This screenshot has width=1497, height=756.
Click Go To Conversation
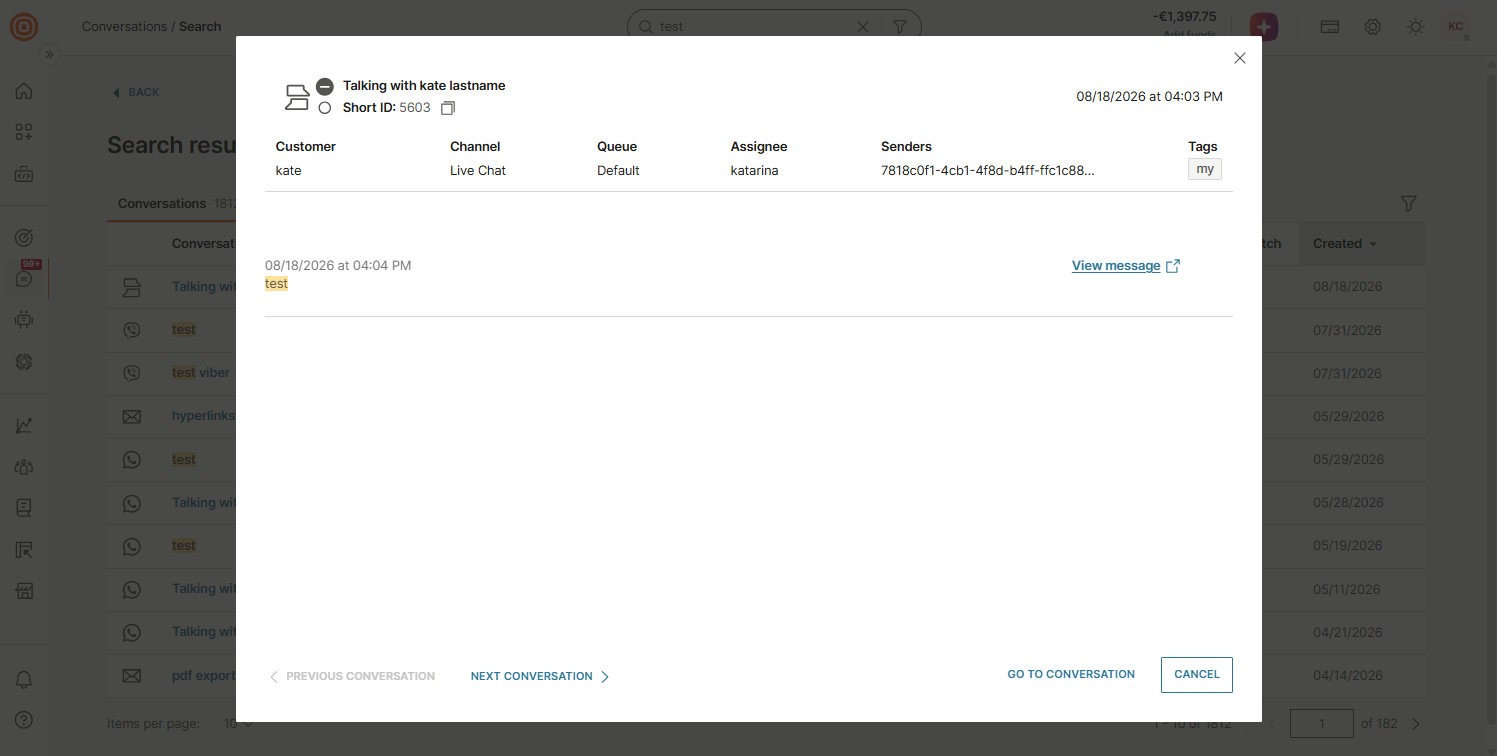coord(1071,674)
